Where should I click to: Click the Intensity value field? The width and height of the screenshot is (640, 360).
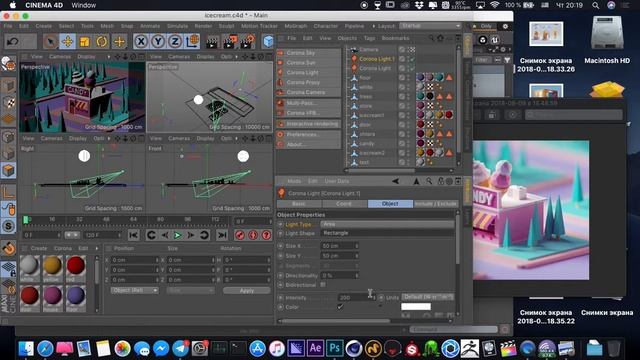pos(355,298)
